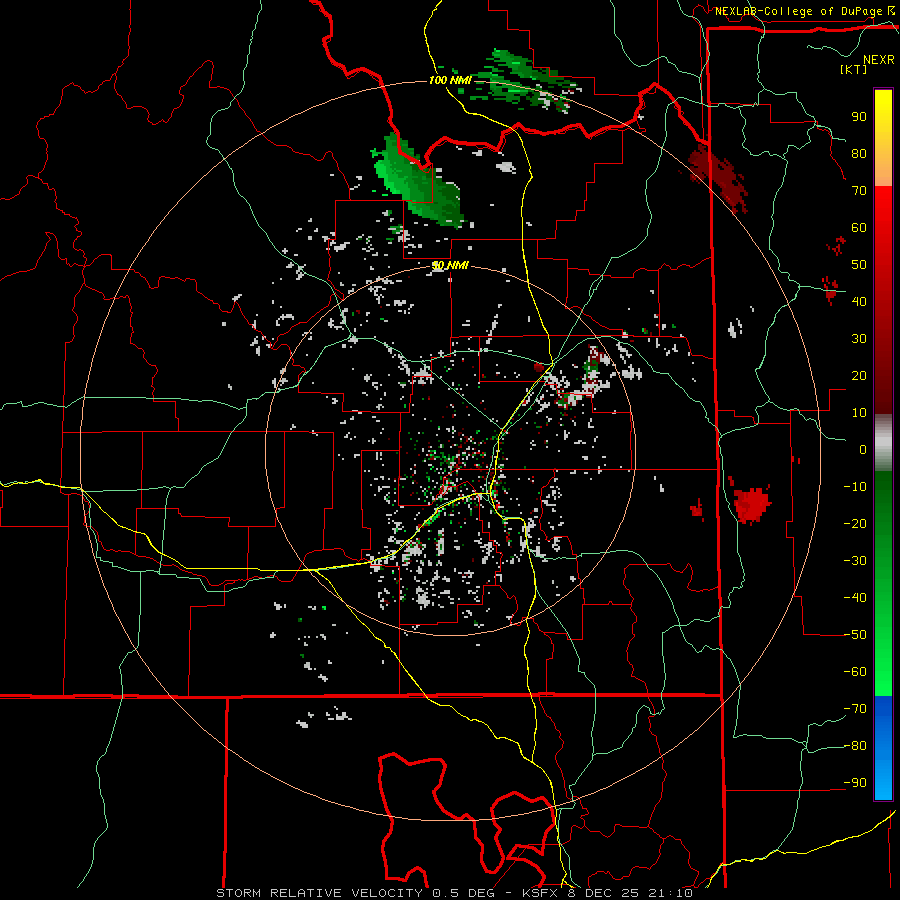900x900 pixels.
Task: Click the NEXLAB-College of DuPage header text
Action: pyautogui.click(x=798, y=11)
